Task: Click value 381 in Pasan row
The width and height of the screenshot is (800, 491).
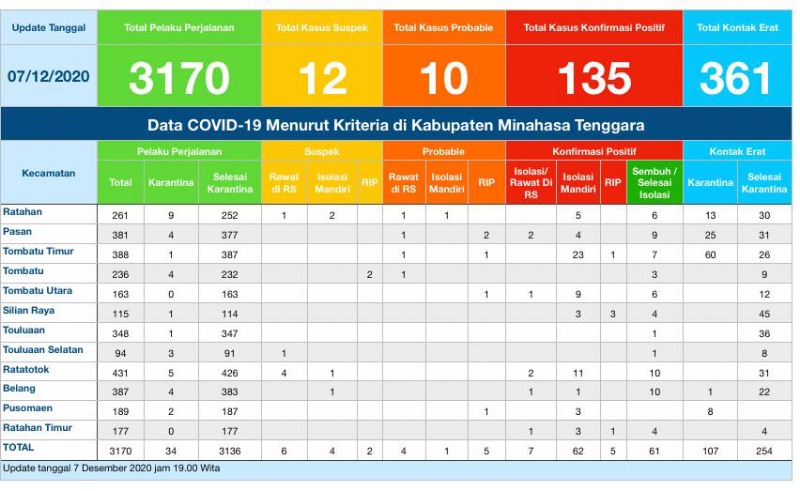Action: [120, 235]
